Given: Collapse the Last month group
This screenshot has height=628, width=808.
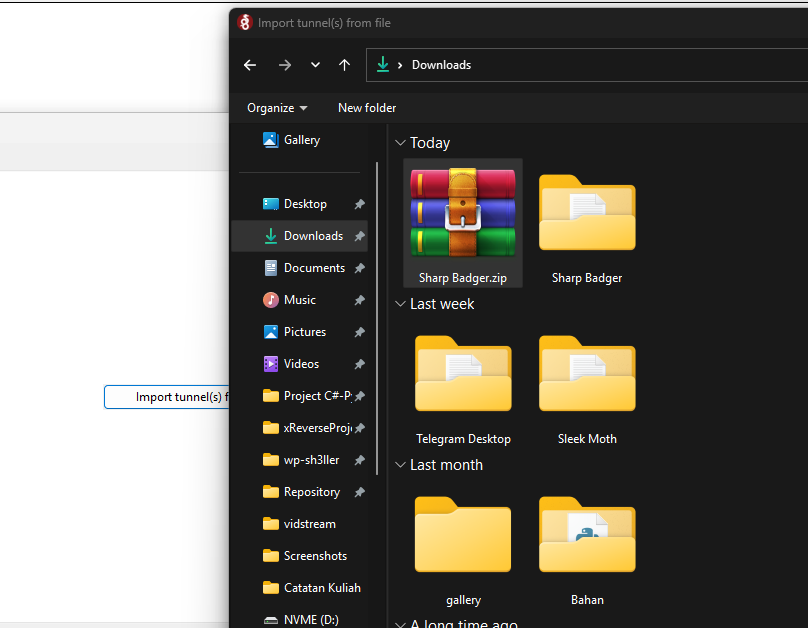Looking at the screenshot, I should click(401, 465).
